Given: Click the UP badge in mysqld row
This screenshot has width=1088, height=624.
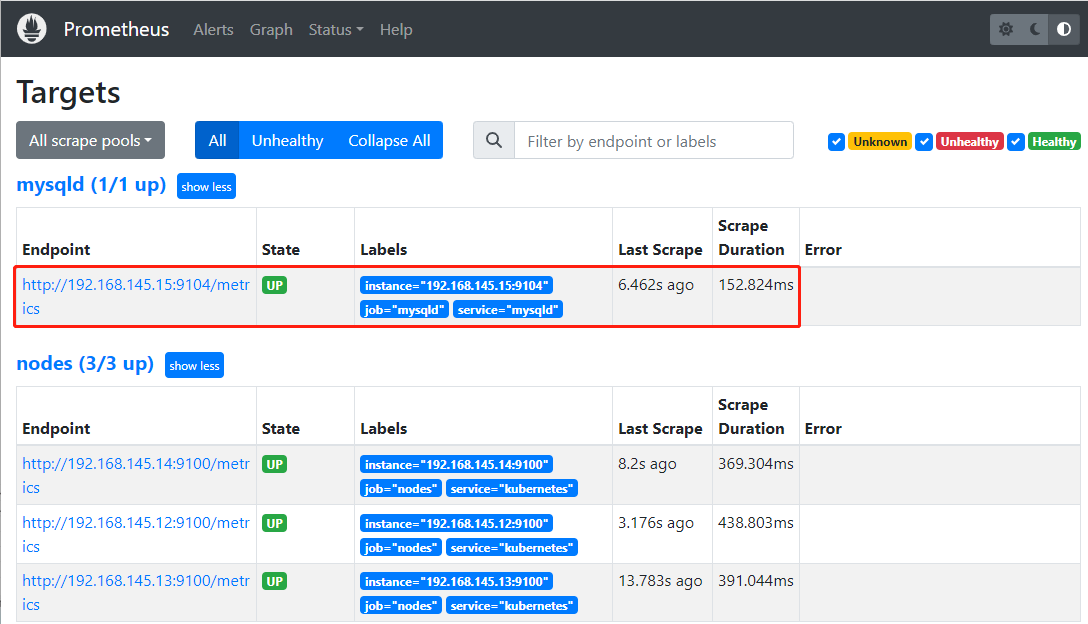Looking at the screenshot, I should [275, 285].
